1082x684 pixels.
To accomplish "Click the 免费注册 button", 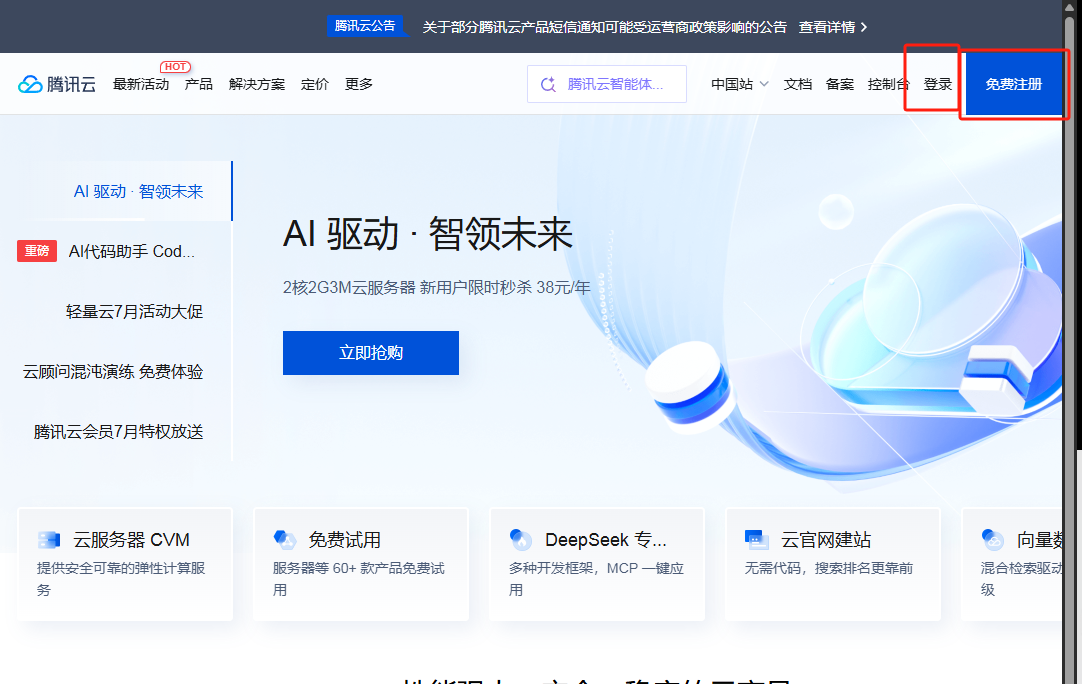I will [x=1013, y=84].
